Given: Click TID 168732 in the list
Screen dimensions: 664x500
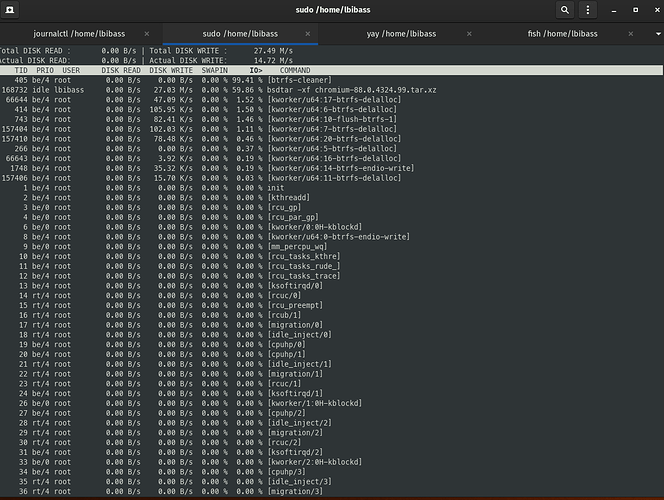Looking at the screenshot, I should (x=15, y=90).
